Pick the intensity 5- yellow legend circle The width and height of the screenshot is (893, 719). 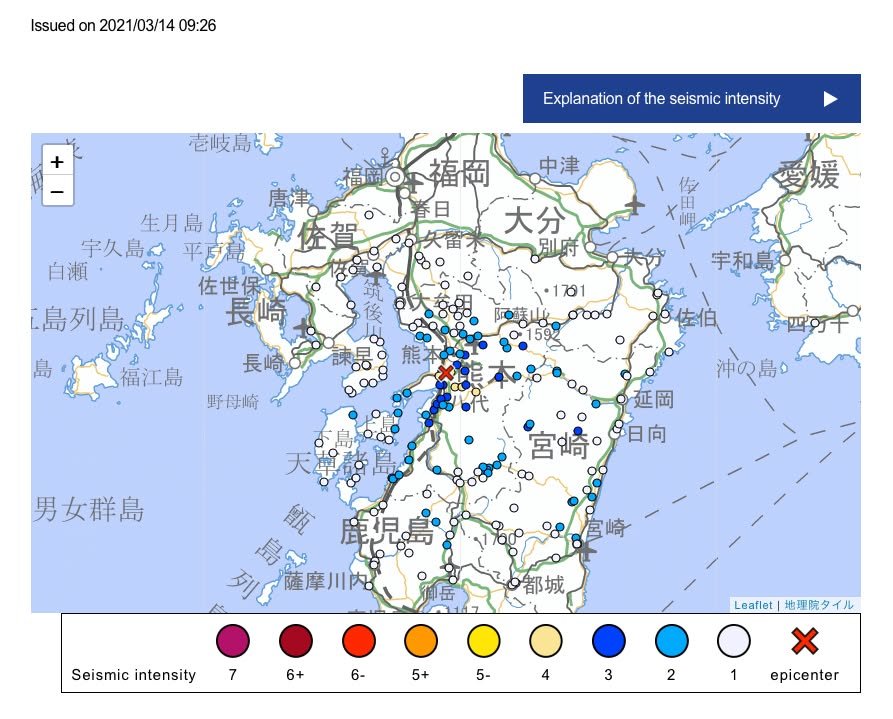coord(483,641)
